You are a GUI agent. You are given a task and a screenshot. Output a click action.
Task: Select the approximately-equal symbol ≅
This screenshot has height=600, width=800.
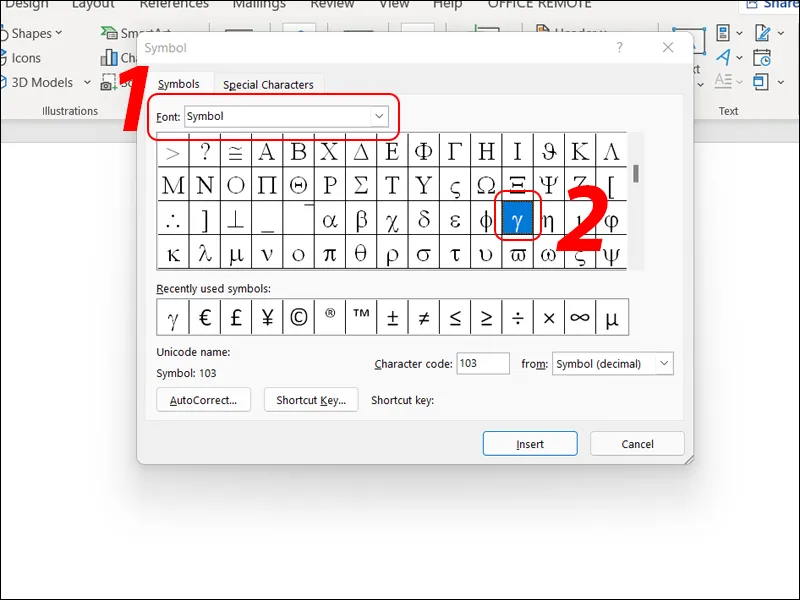pyautogui.click(x=236, y=152)
